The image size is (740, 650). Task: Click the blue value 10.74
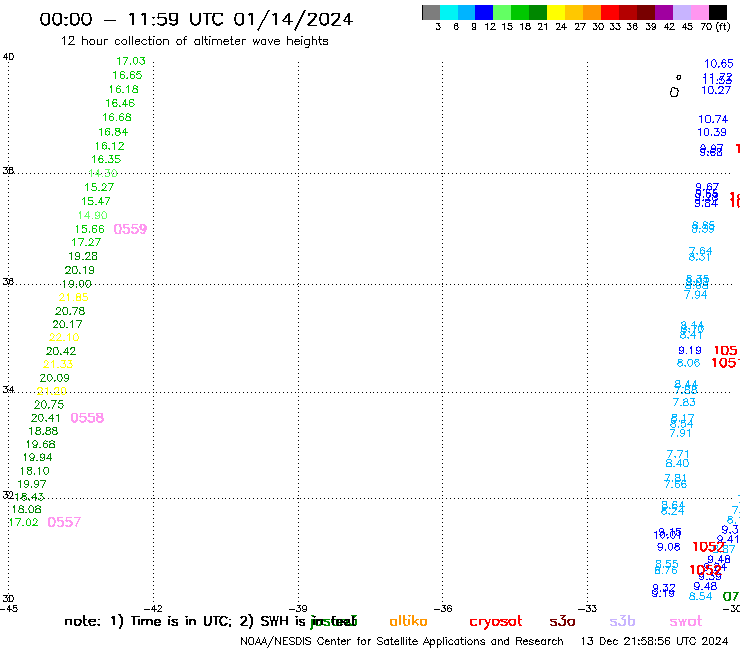click(713, 119)
